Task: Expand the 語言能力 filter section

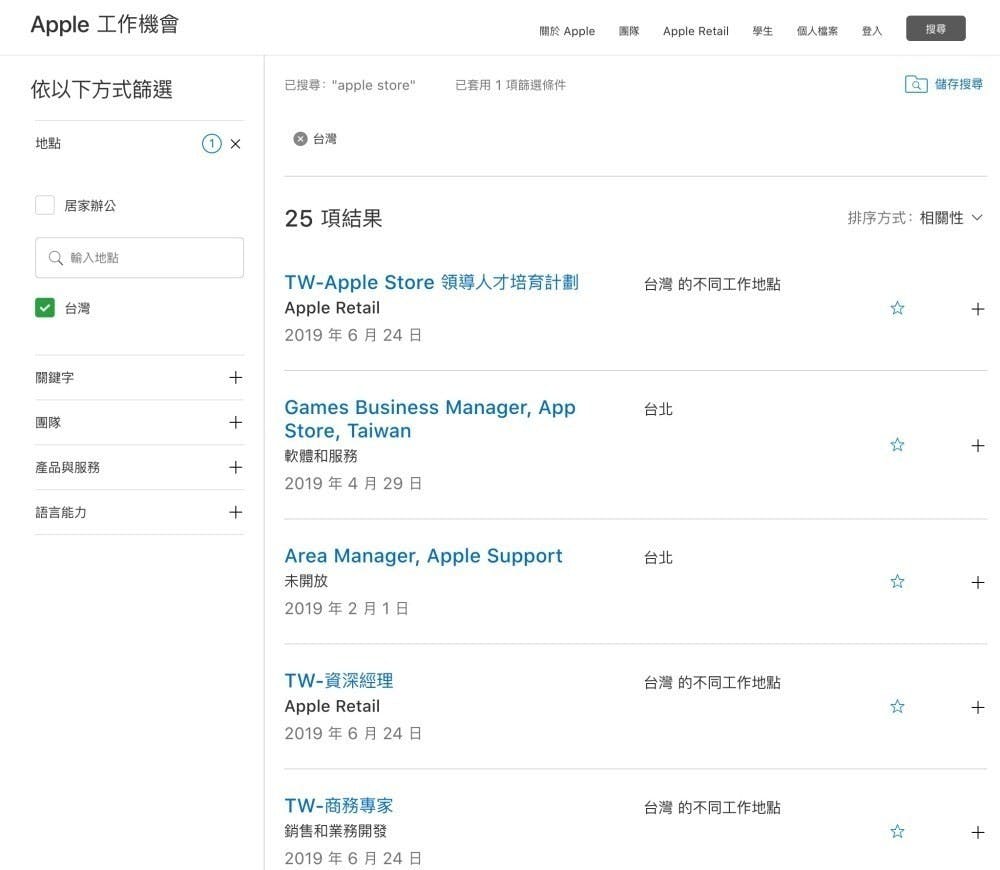Action: tap(139, 512)
